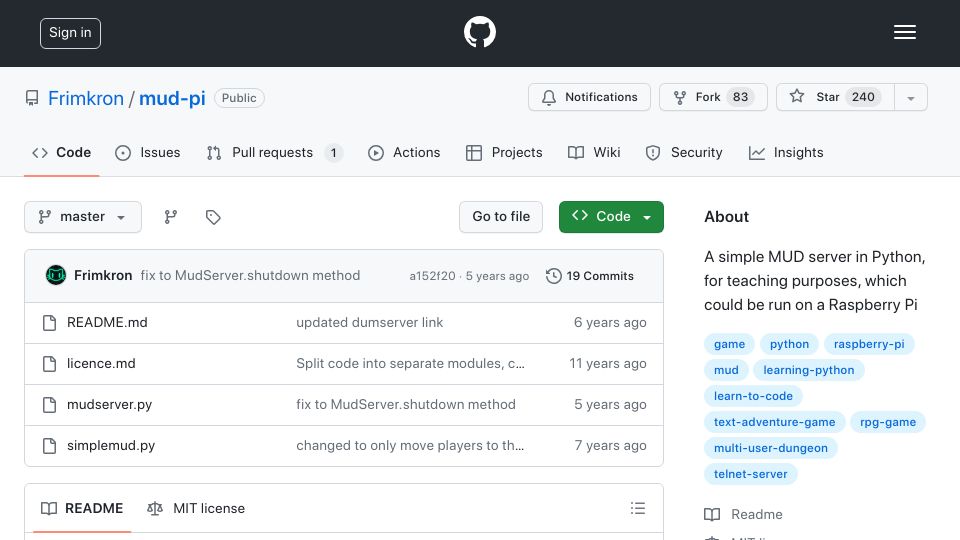The width and height of the screenshot is (960, 540).
Task: Click the README.md file icon
Action: click(50, 323)
